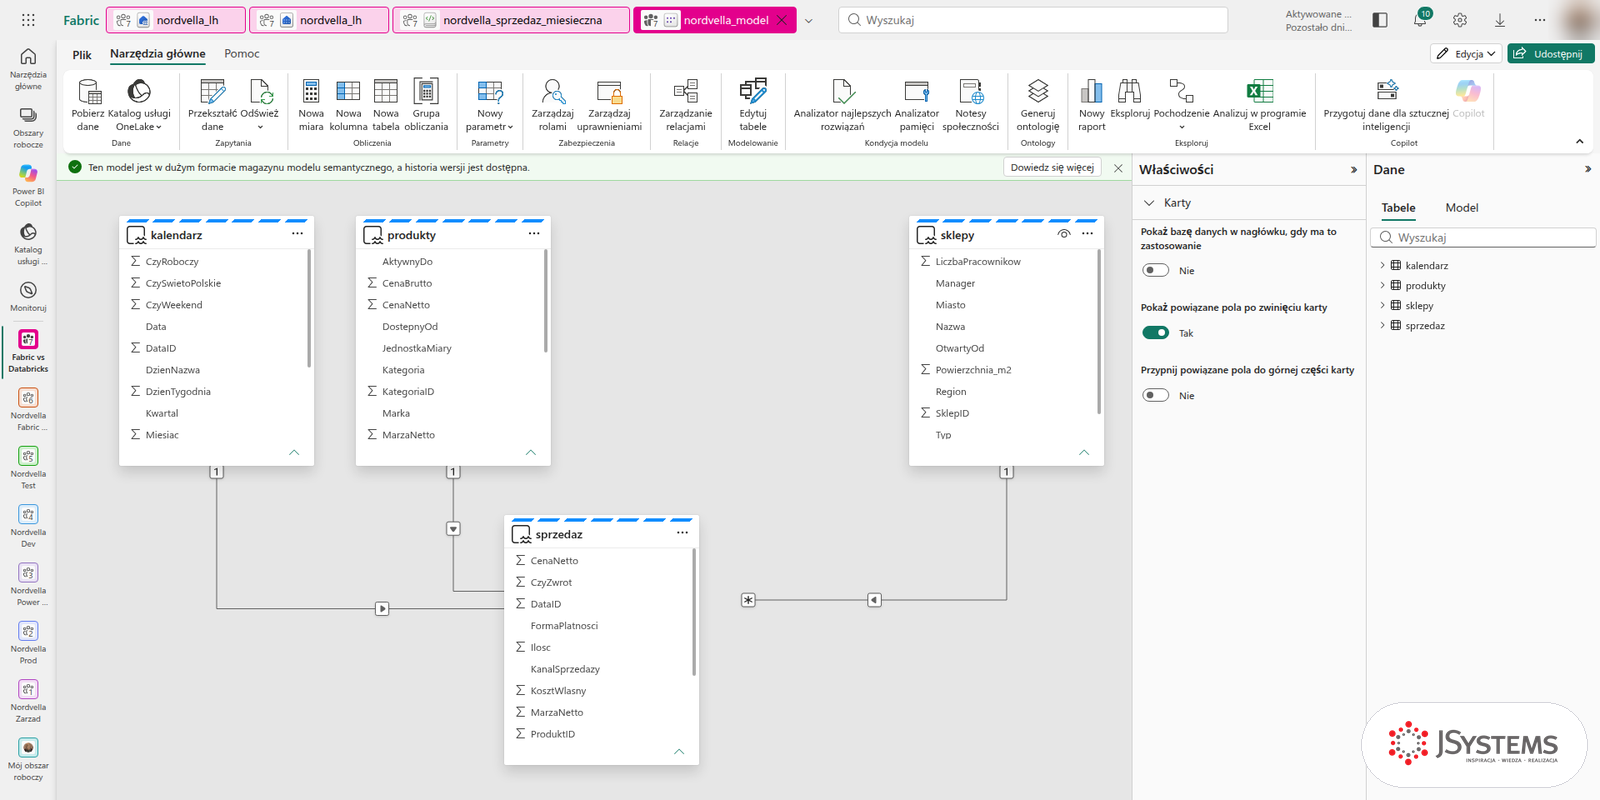Screen dimensions: 1600x800
Task: Click the sprzedaz table scrollbar
Action: (x=694, y=612)
